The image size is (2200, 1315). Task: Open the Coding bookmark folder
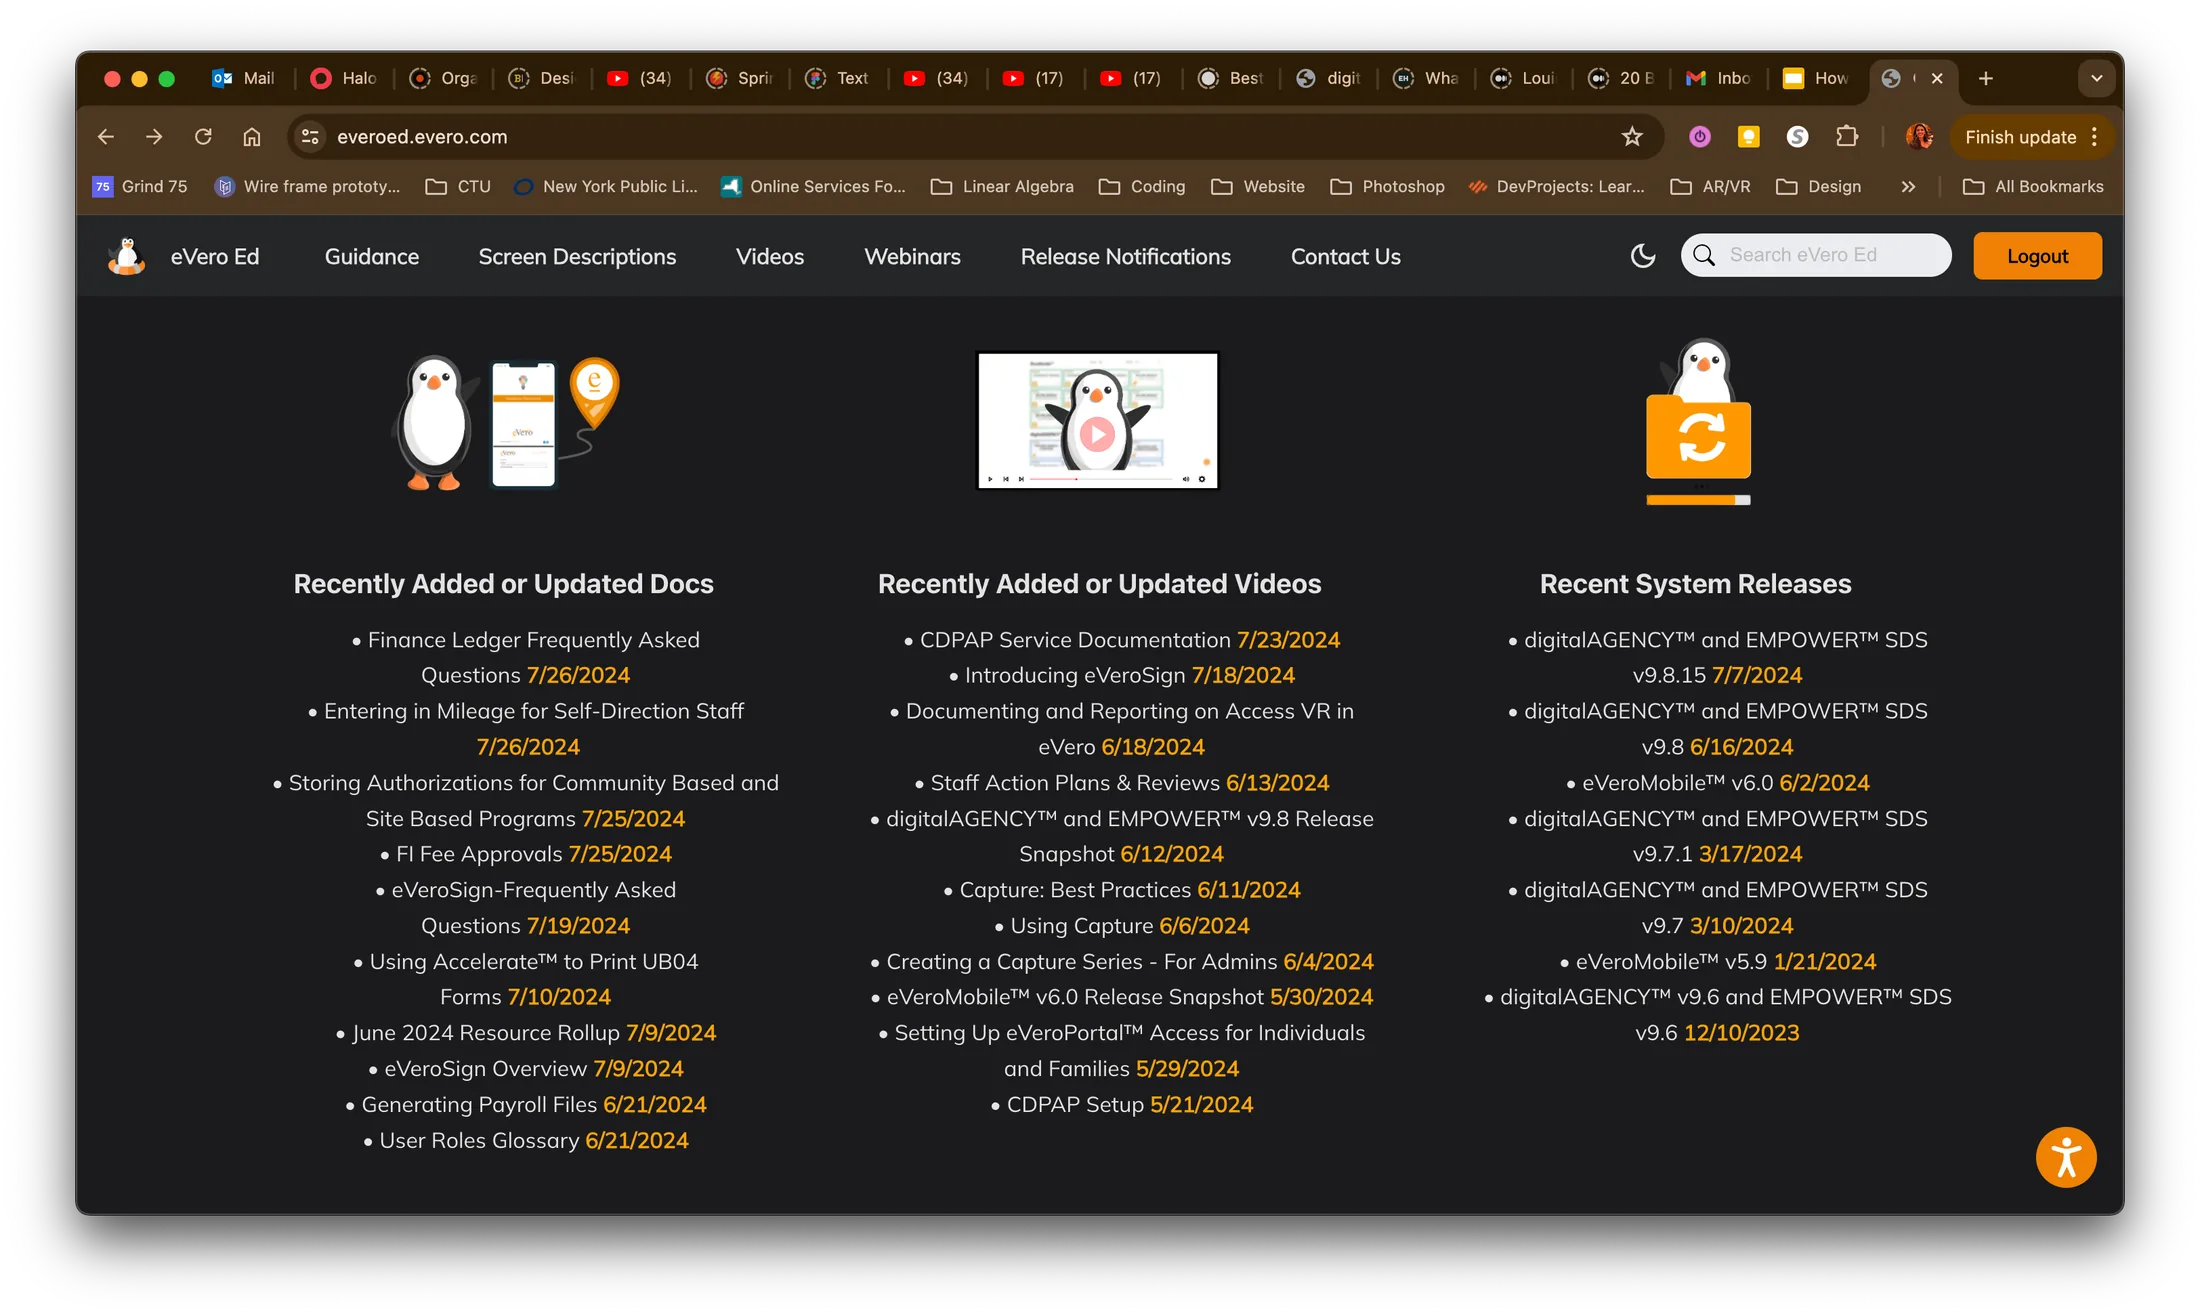[1142, 187]
